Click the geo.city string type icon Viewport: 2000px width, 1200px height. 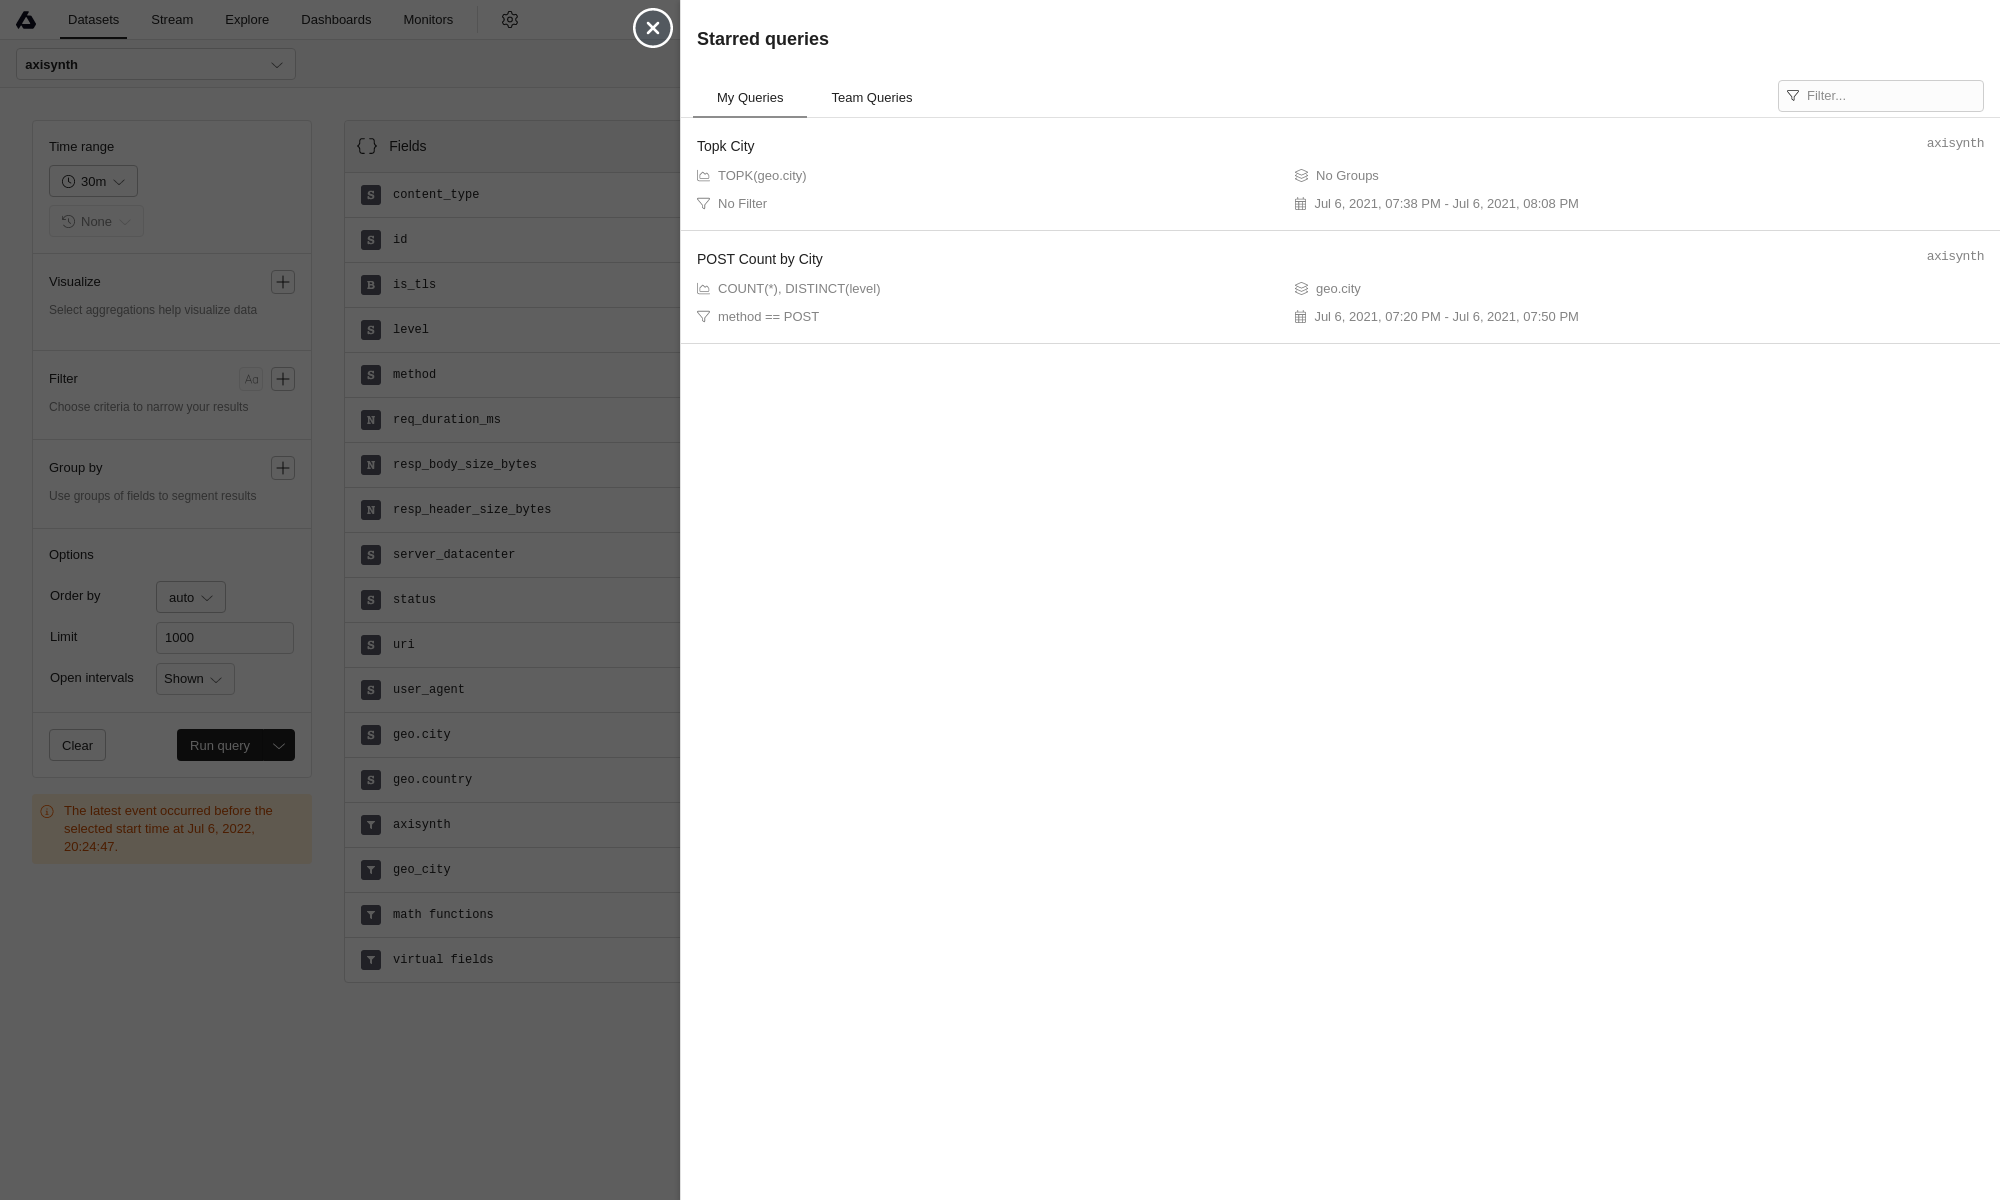pyautogui.click(x=371, y=735)
